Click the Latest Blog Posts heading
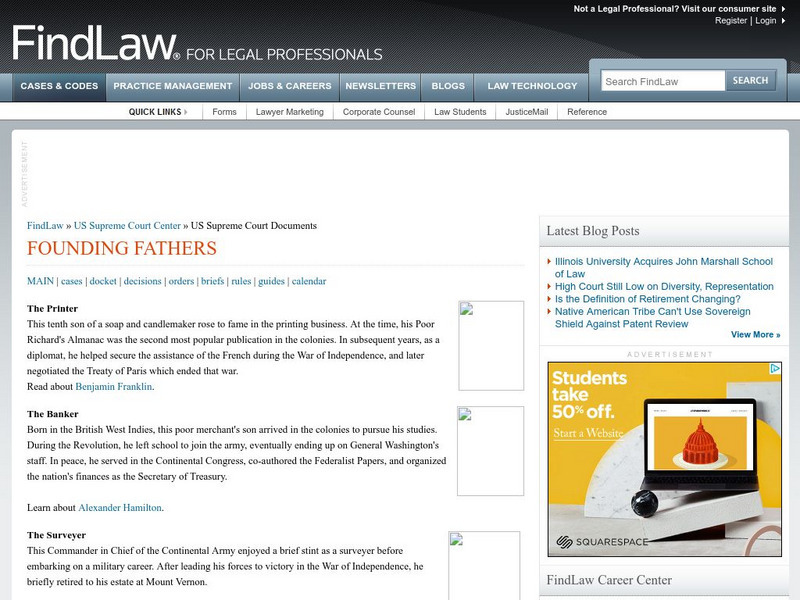 pos(593,231)
